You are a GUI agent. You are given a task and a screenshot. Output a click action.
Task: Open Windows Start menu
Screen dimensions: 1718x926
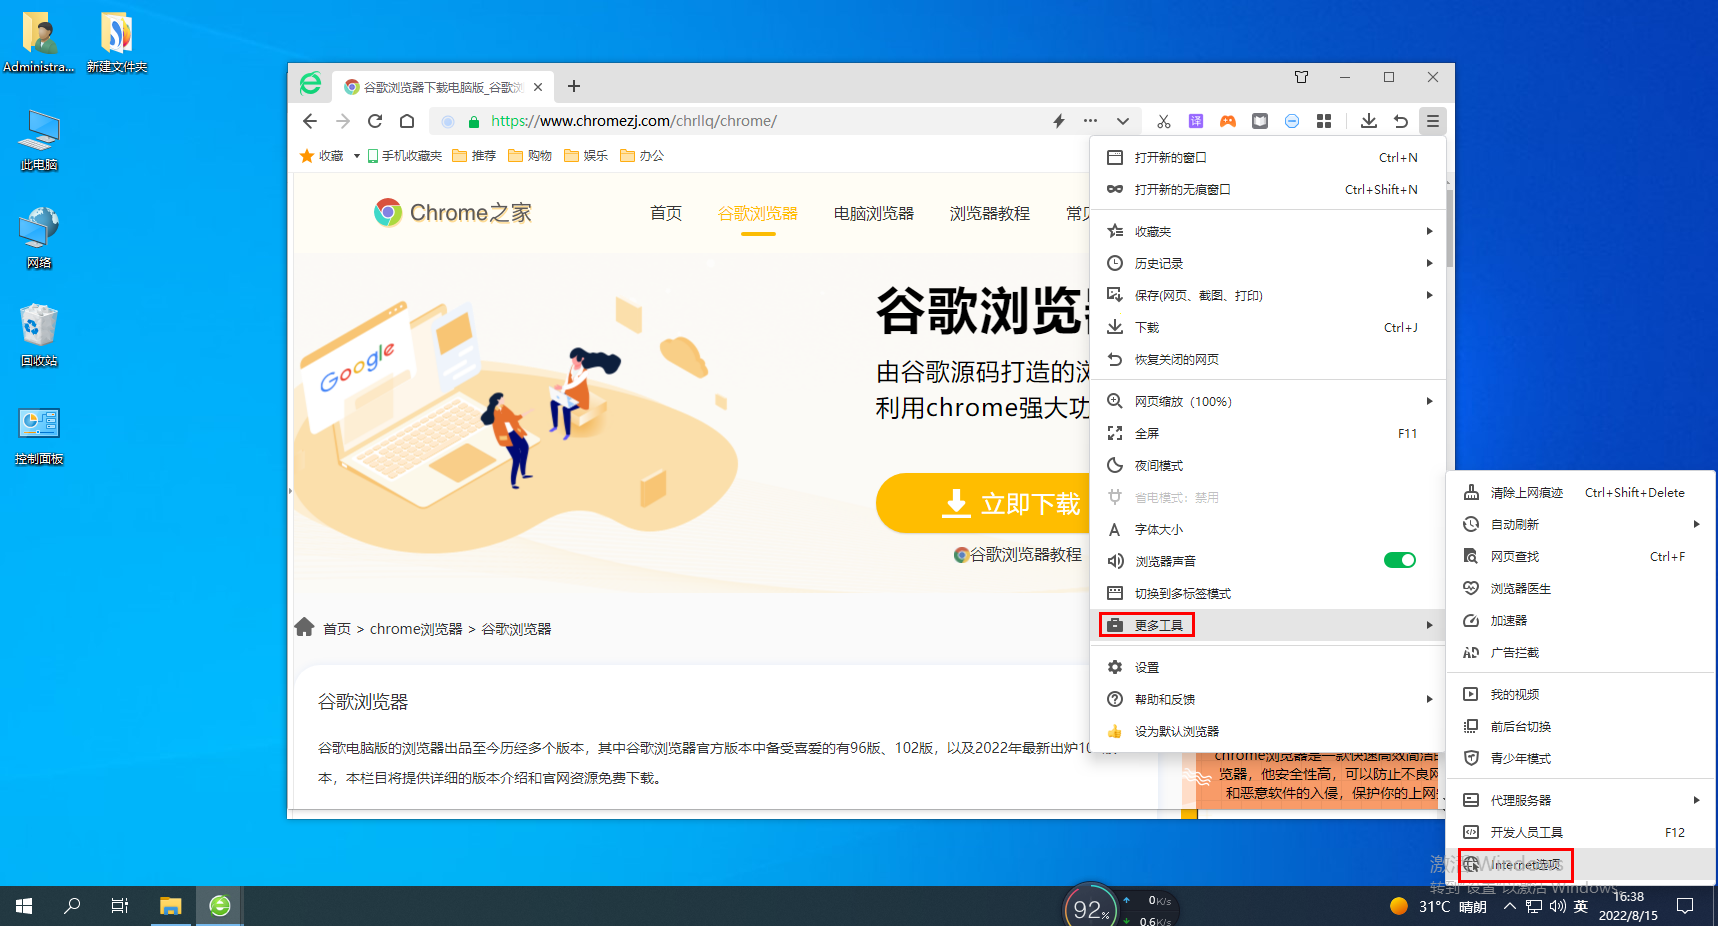tap(24, 906)
